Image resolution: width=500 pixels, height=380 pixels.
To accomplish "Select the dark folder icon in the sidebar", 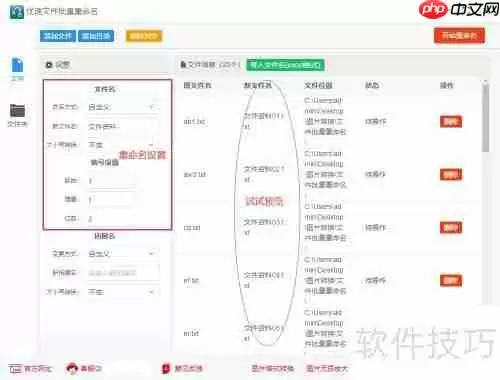I will 17,110.
